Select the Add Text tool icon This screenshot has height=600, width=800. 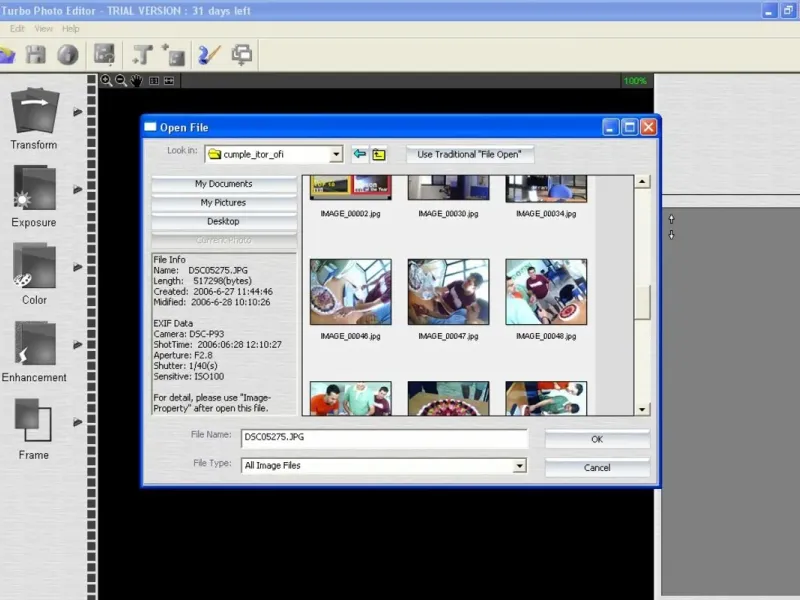point(141,54)
